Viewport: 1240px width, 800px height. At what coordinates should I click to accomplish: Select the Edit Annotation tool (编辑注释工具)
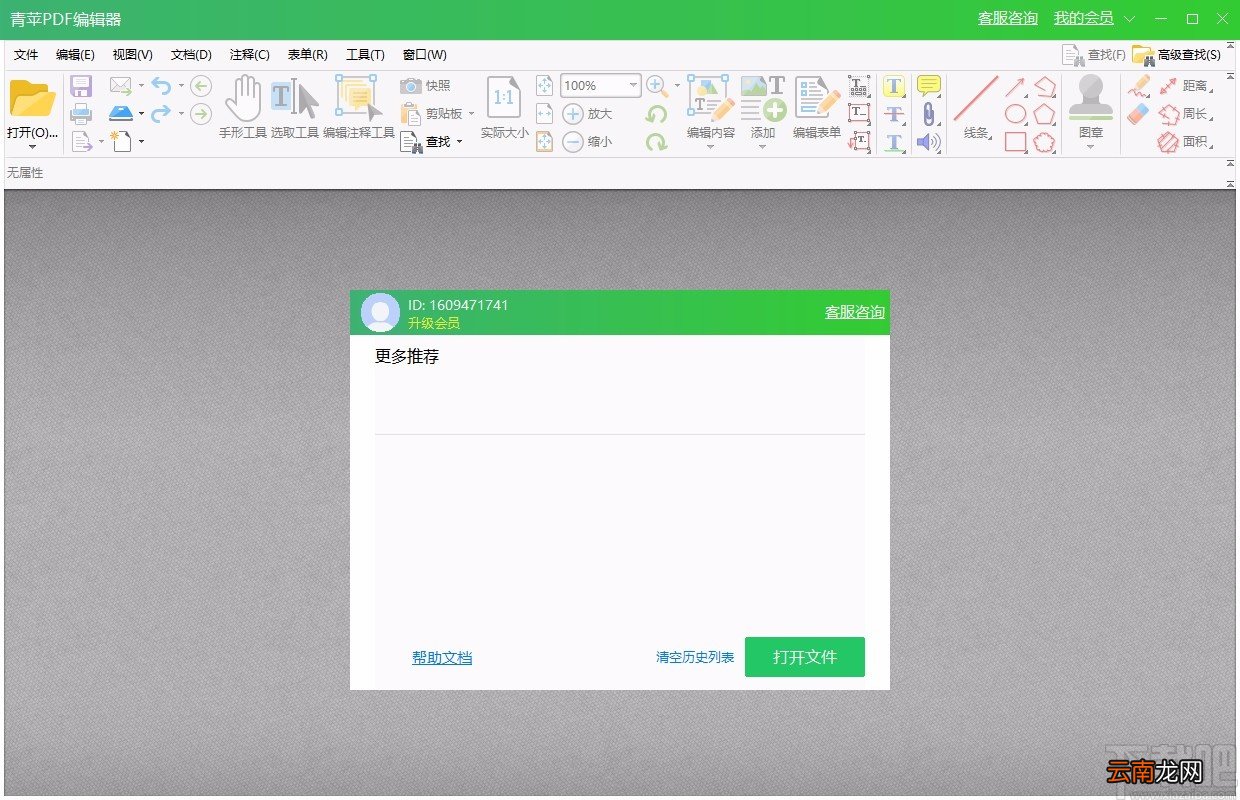click(x=358, y=107)
